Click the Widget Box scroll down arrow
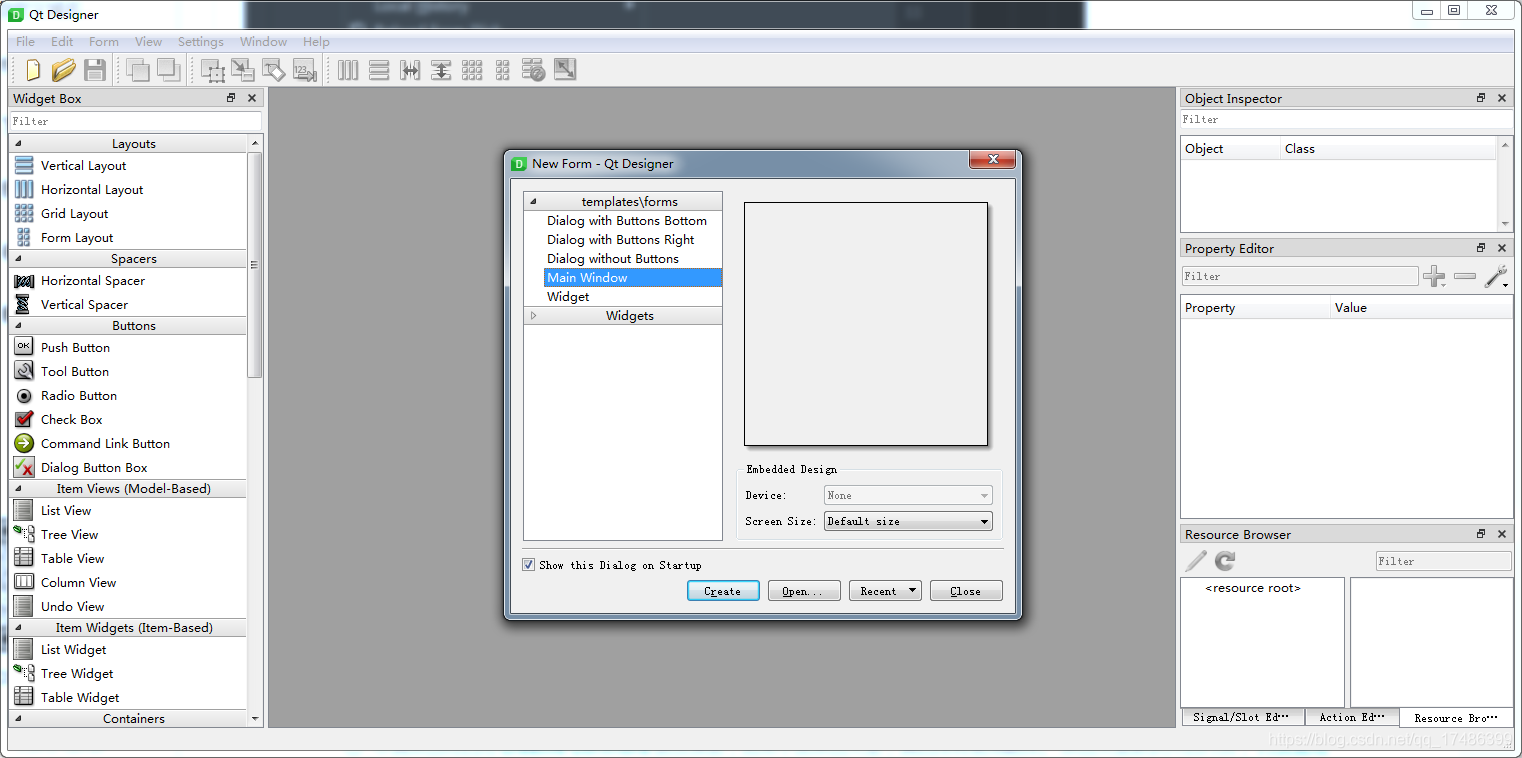The height and width of the screenshot is (758, 1522). tap(255, 719)
